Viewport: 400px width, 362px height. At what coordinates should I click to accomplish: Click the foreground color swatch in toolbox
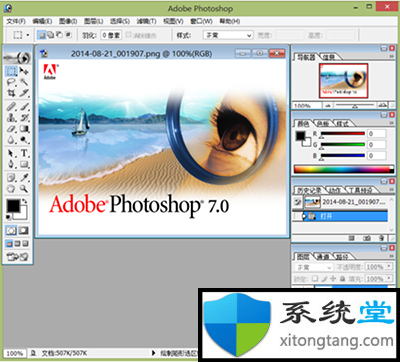[14, 206]
